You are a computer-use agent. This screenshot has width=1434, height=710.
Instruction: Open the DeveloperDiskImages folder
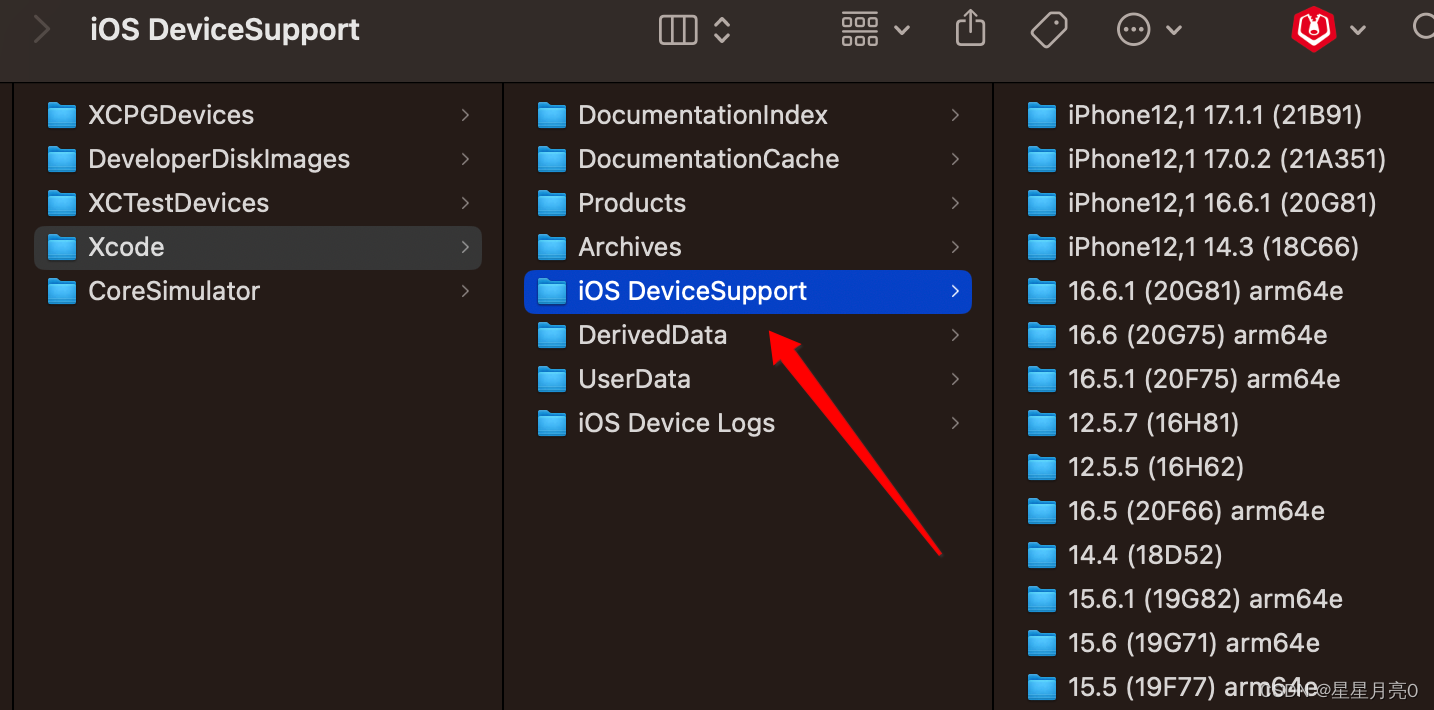click(x=218, y=158)
